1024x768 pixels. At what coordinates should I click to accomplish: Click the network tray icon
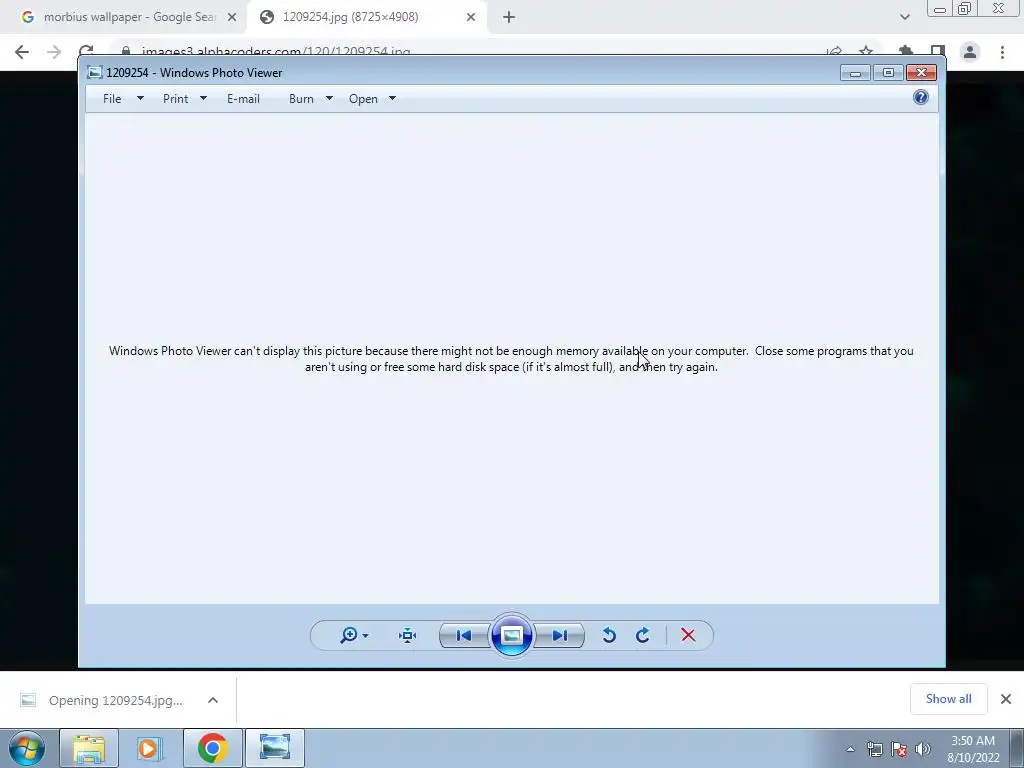click(874, 749)
